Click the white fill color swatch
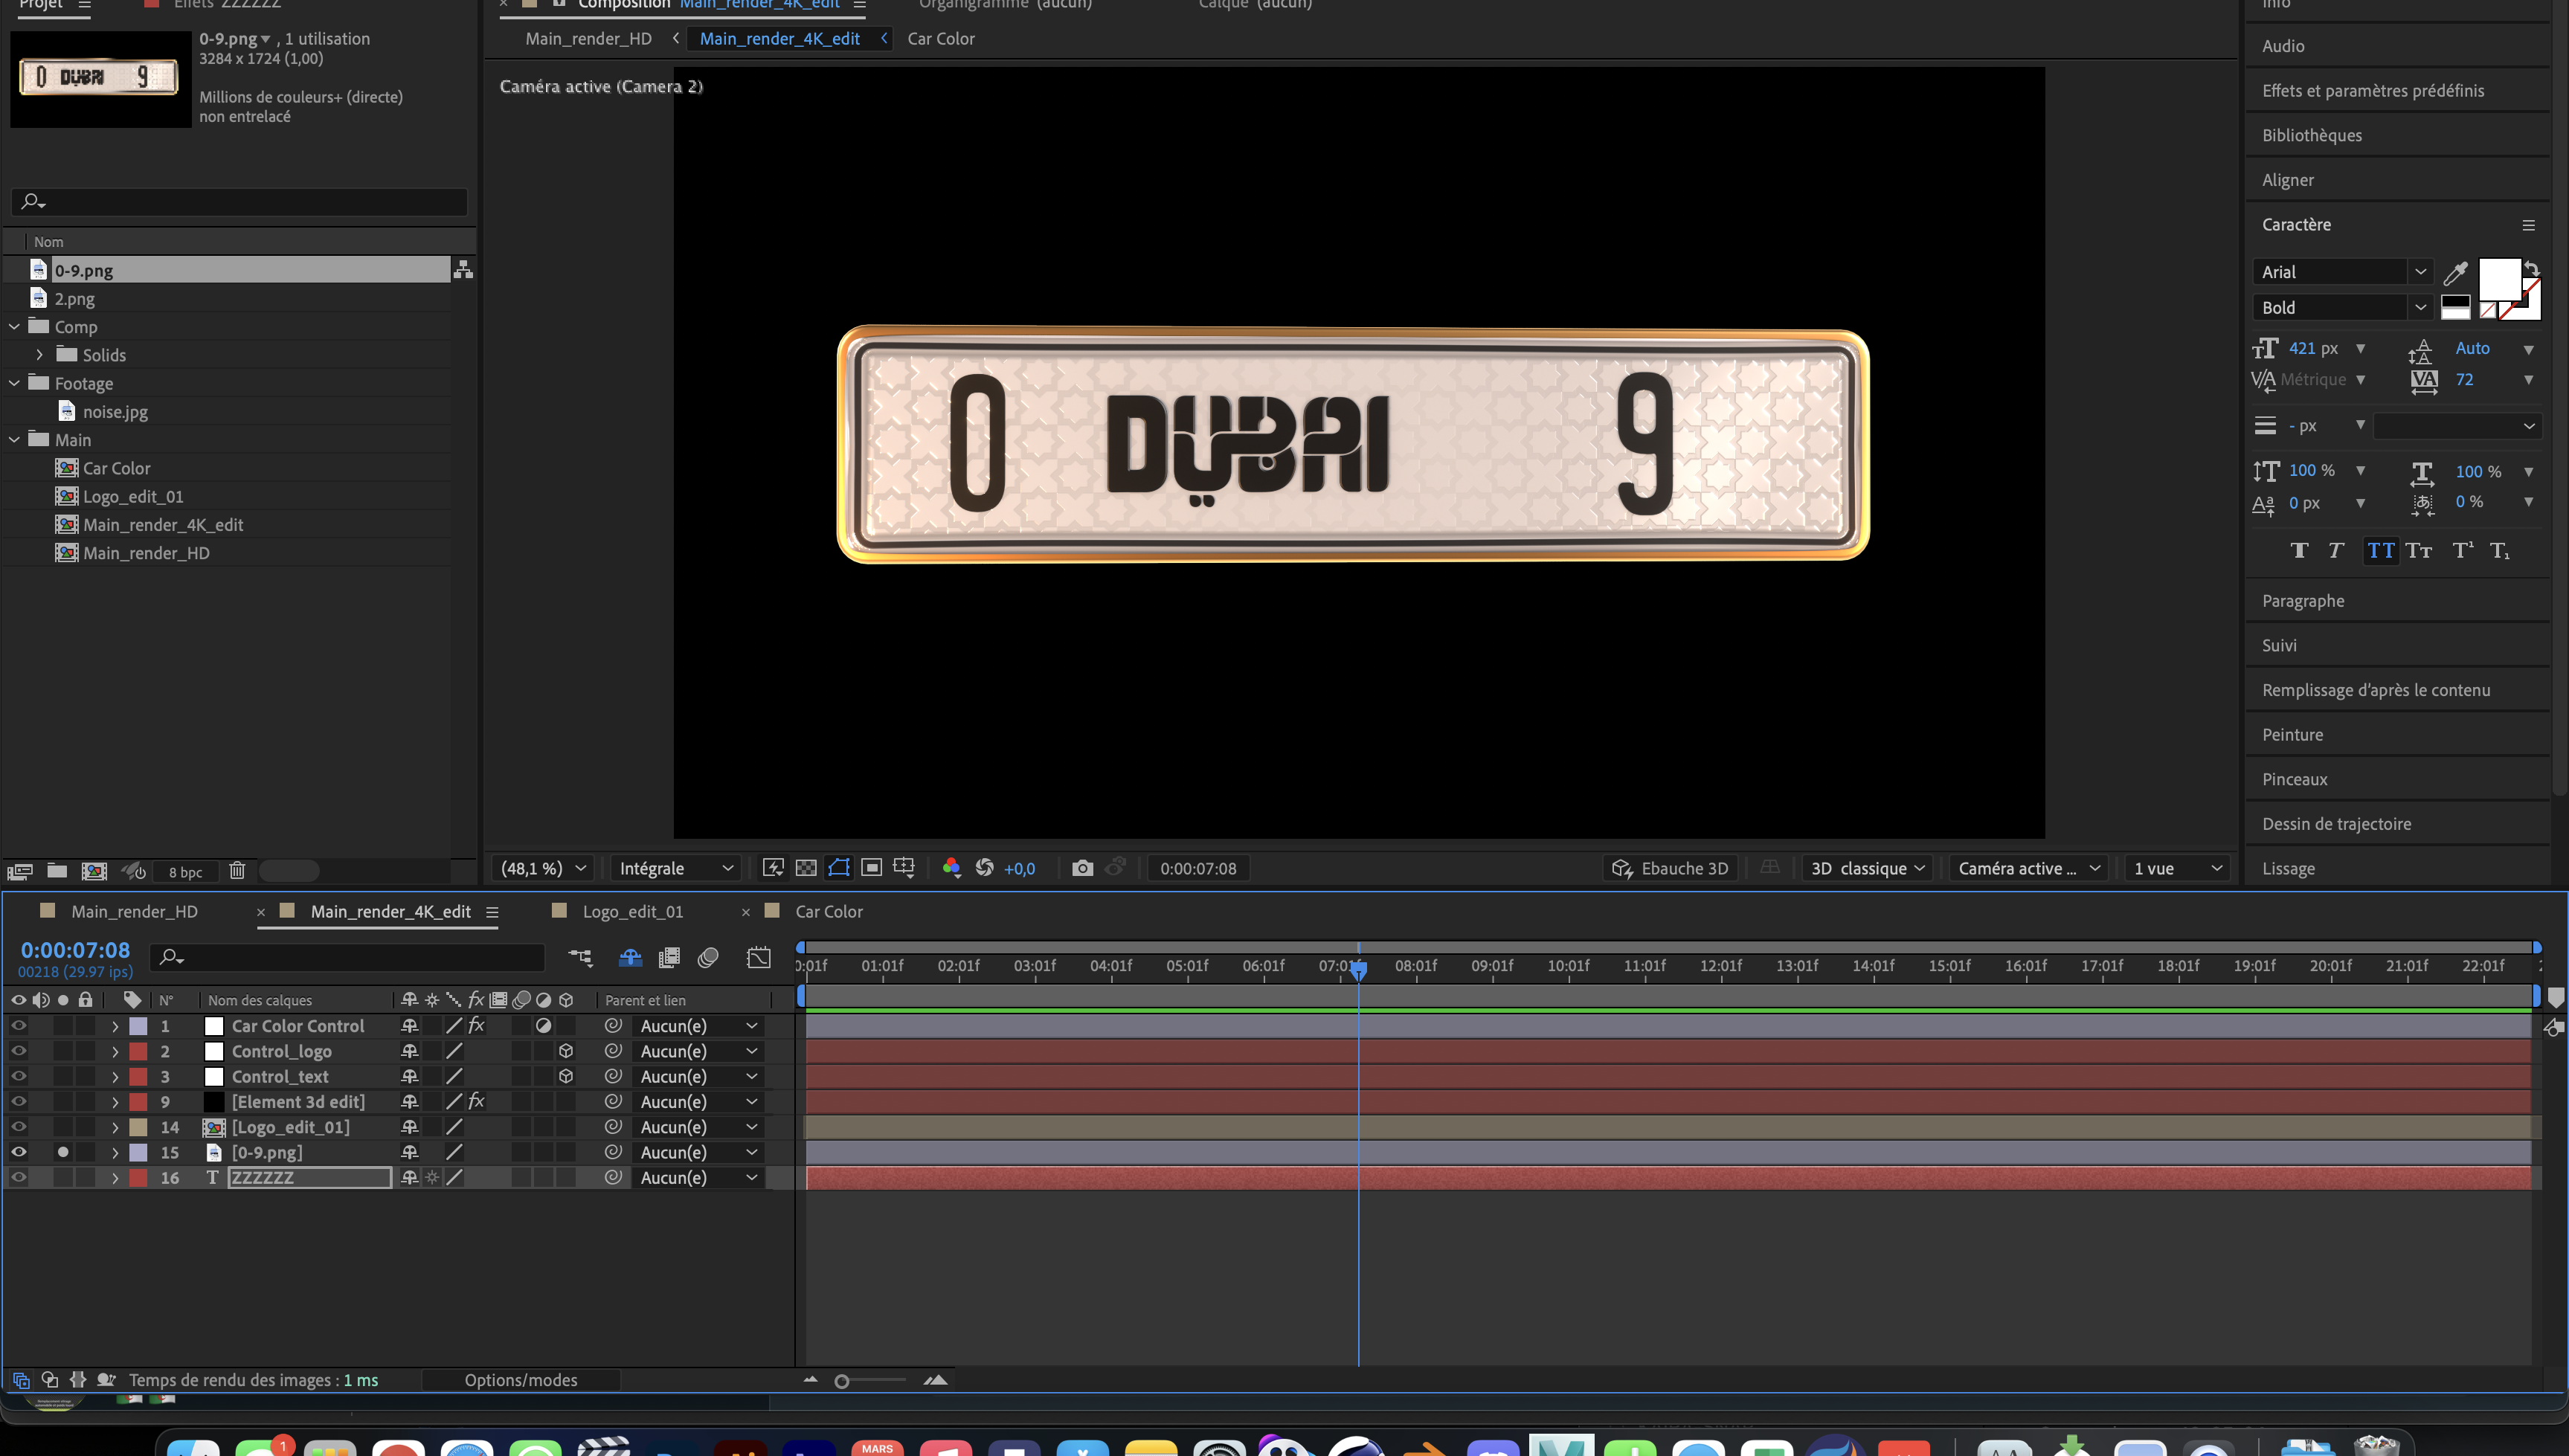The height and width of the screenshot is (1456, 2569). 2498,279
